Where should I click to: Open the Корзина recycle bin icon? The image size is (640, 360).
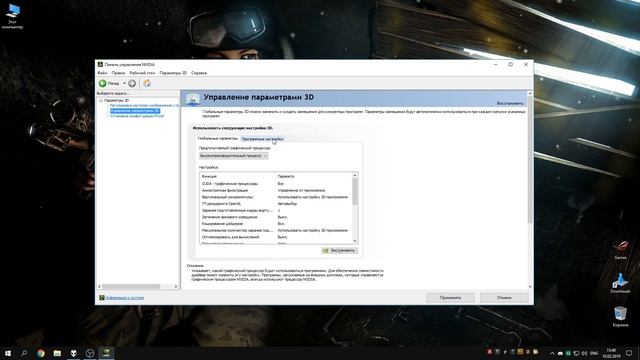(x=620, y=317)
